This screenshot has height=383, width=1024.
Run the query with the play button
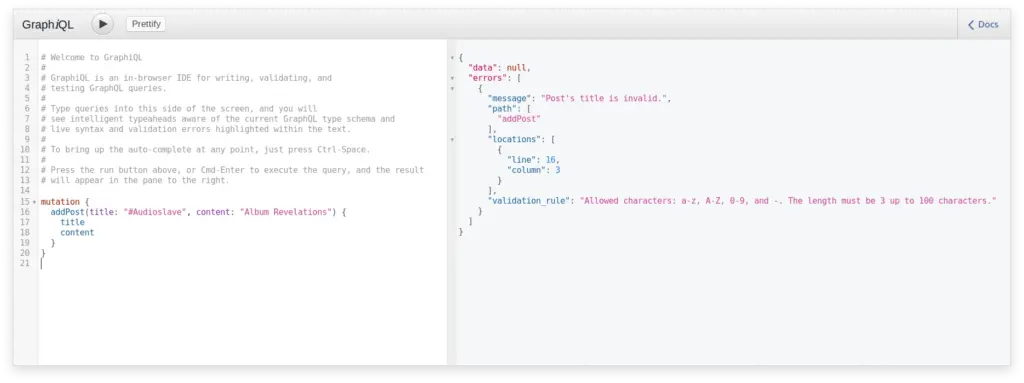[x=103, y=24]
